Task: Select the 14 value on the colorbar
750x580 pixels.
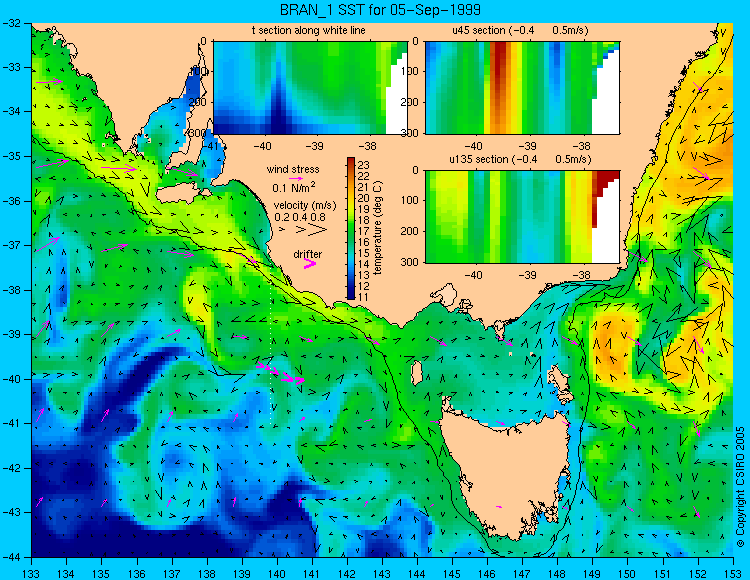Action: [x=364, y=264]
